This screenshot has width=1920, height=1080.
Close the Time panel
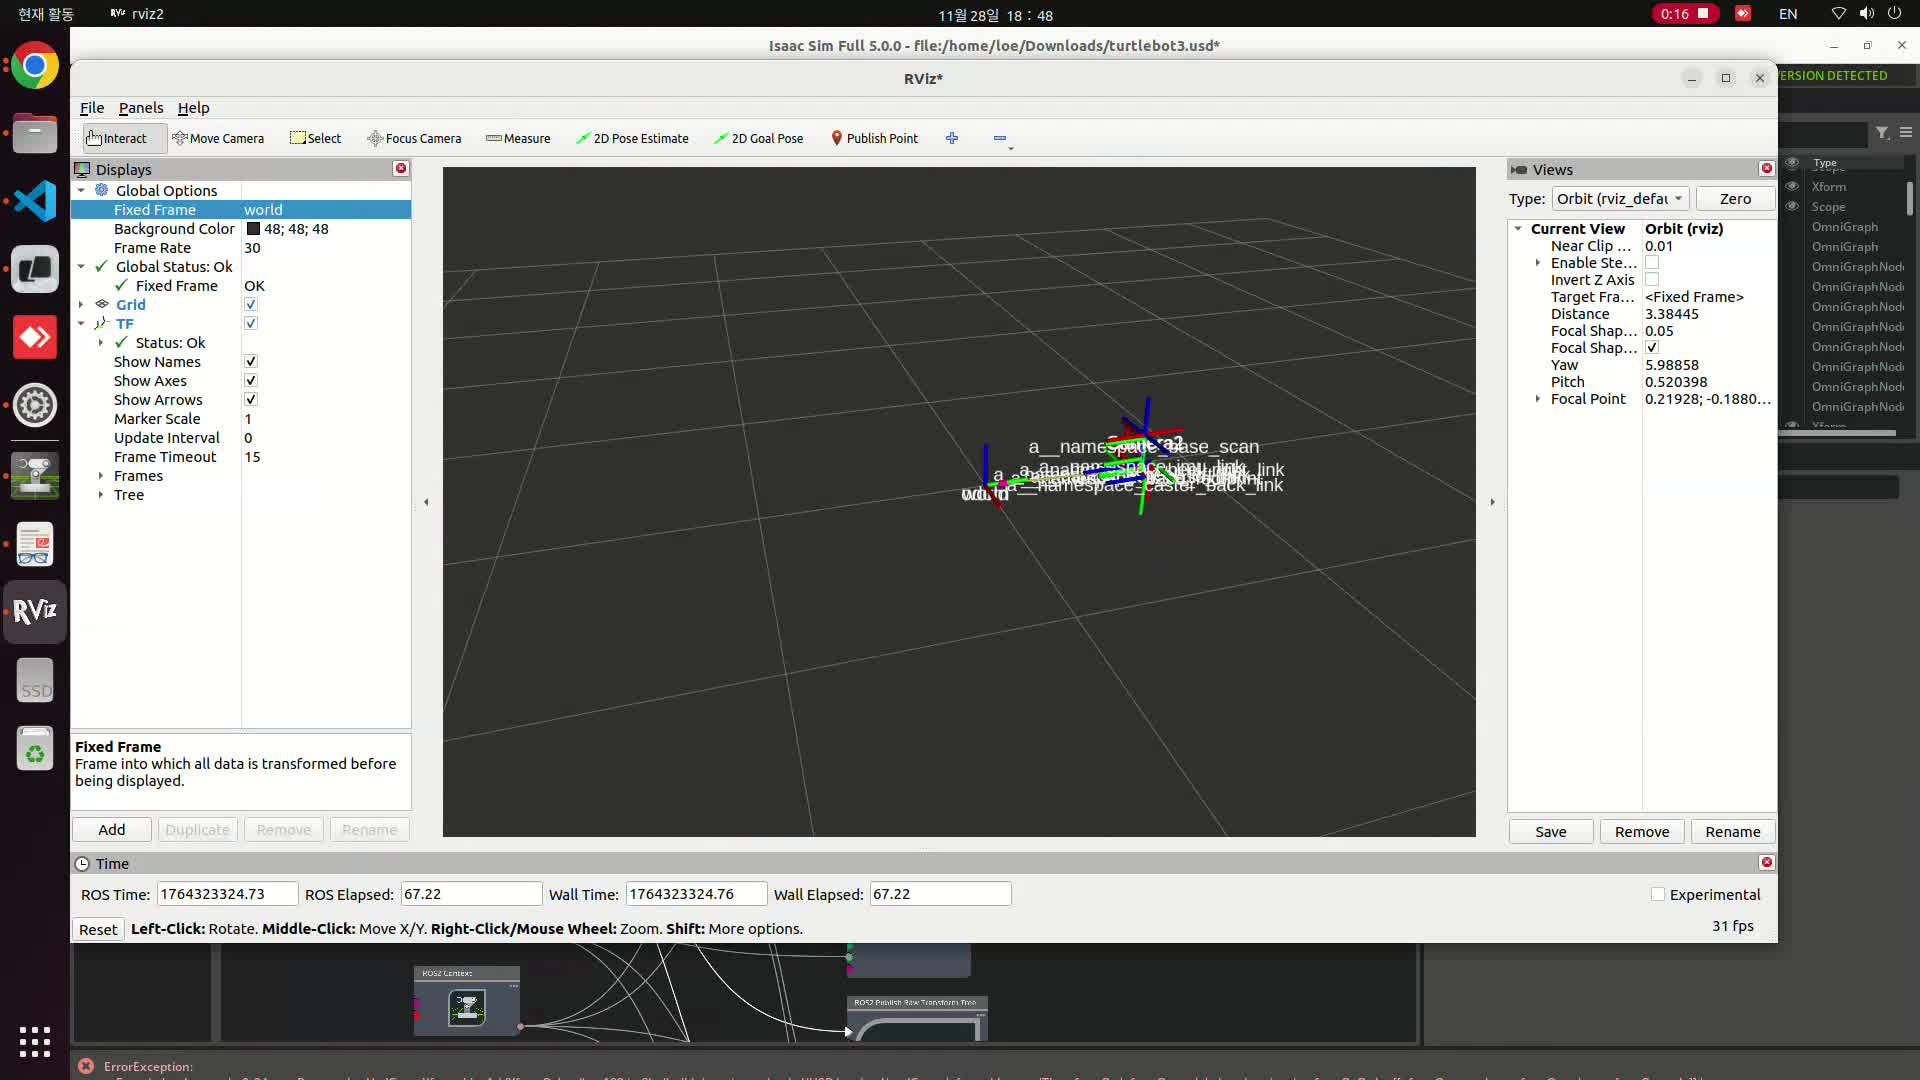tap(1767, 862)
